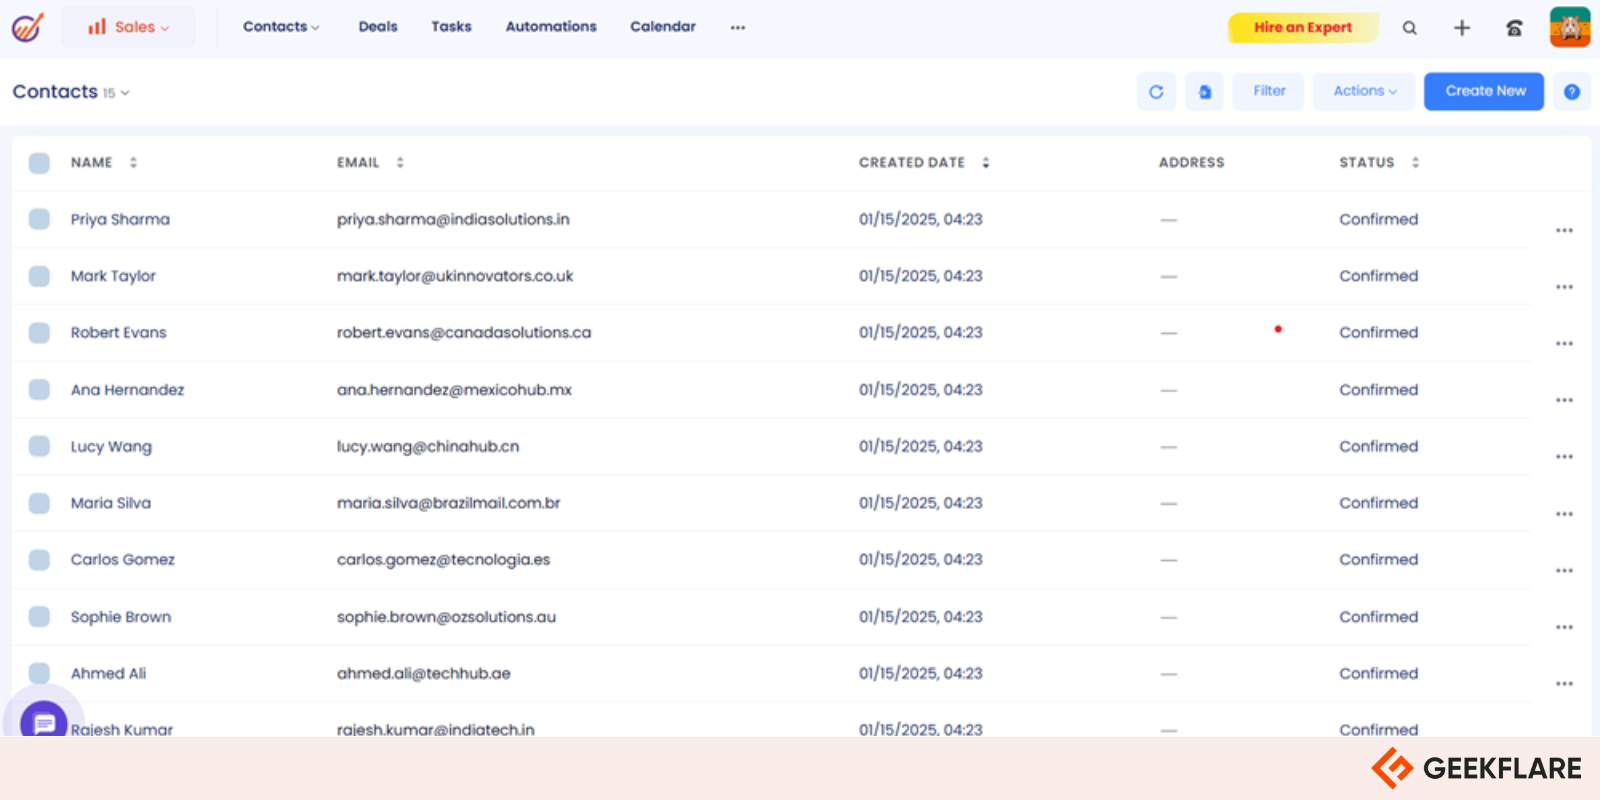Open the Actions dropdown
1600x800 pixels.
tap(1364, 91)
